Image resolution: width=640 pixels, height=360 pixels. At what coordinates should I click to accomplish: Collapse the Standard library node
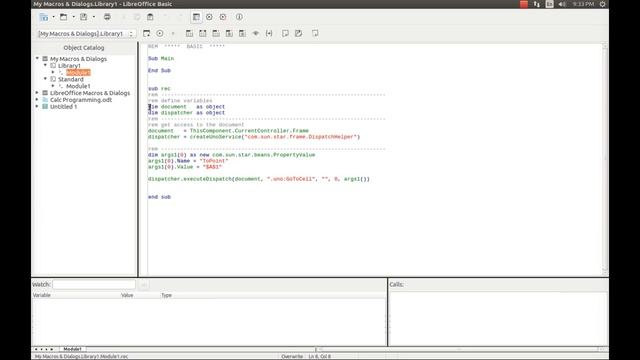(45, 79)
